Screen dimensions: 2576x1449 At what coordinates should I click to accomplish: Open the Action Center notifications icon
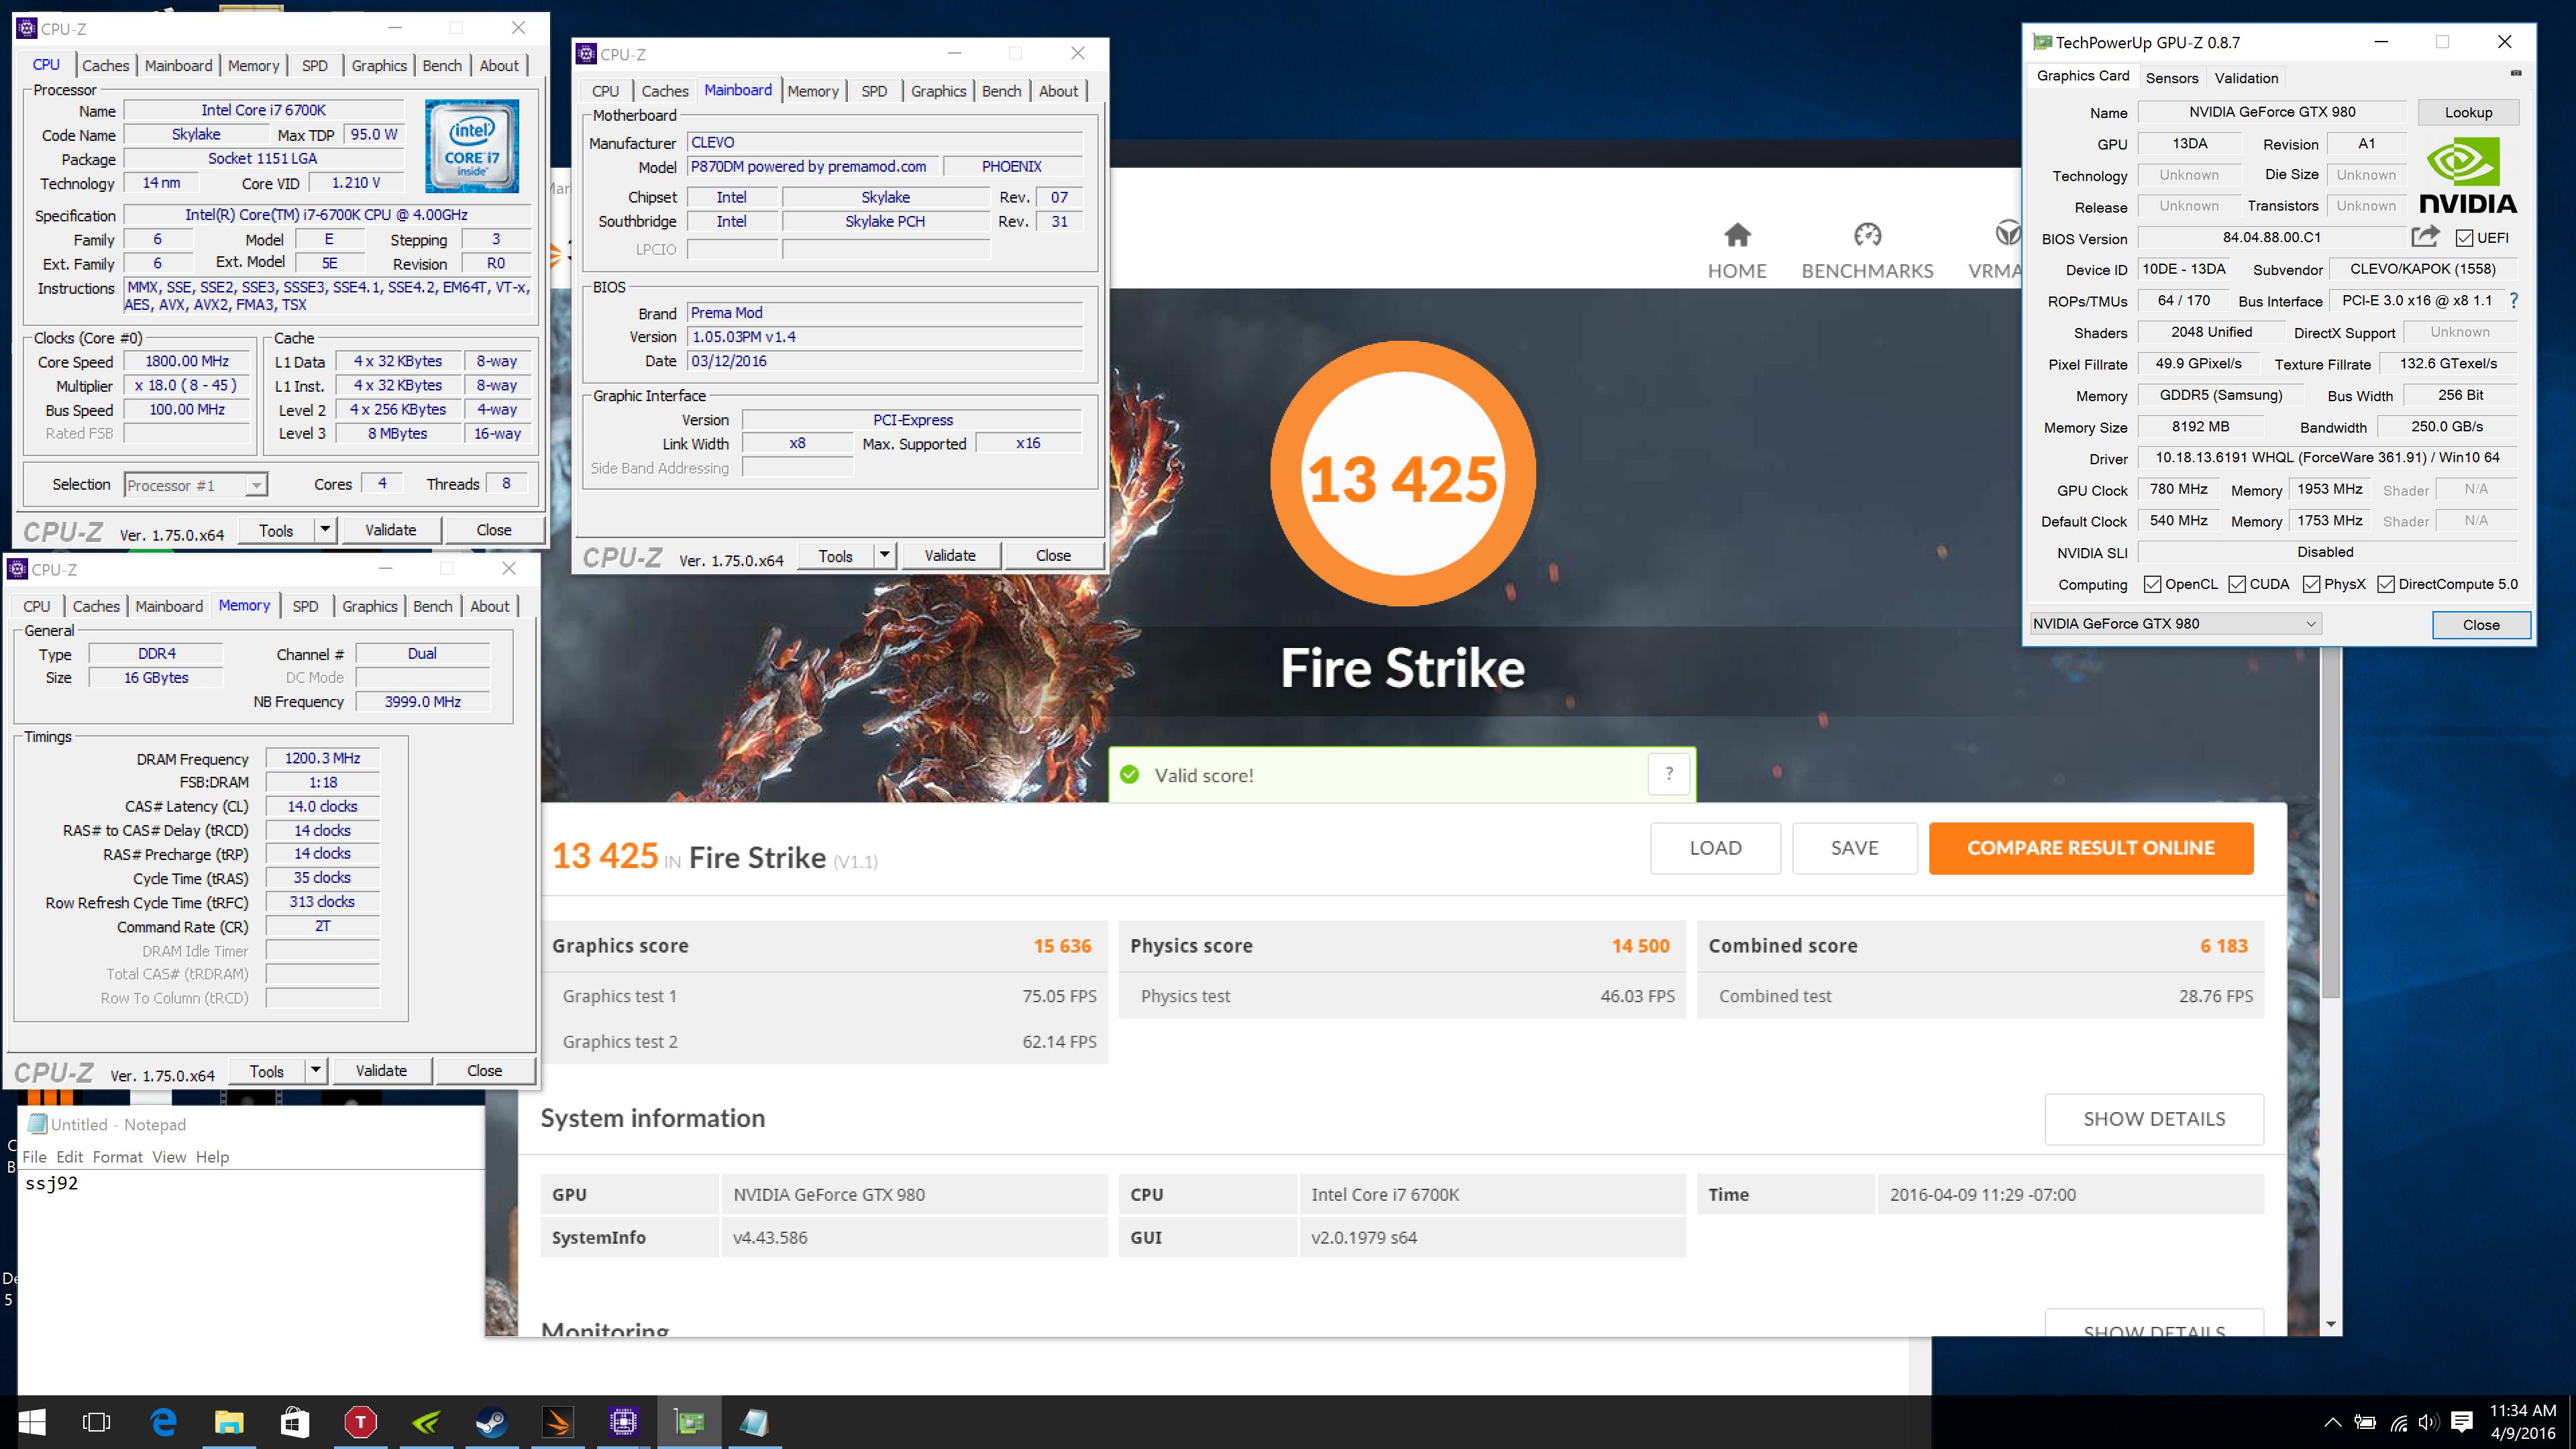(2463, 1422)
